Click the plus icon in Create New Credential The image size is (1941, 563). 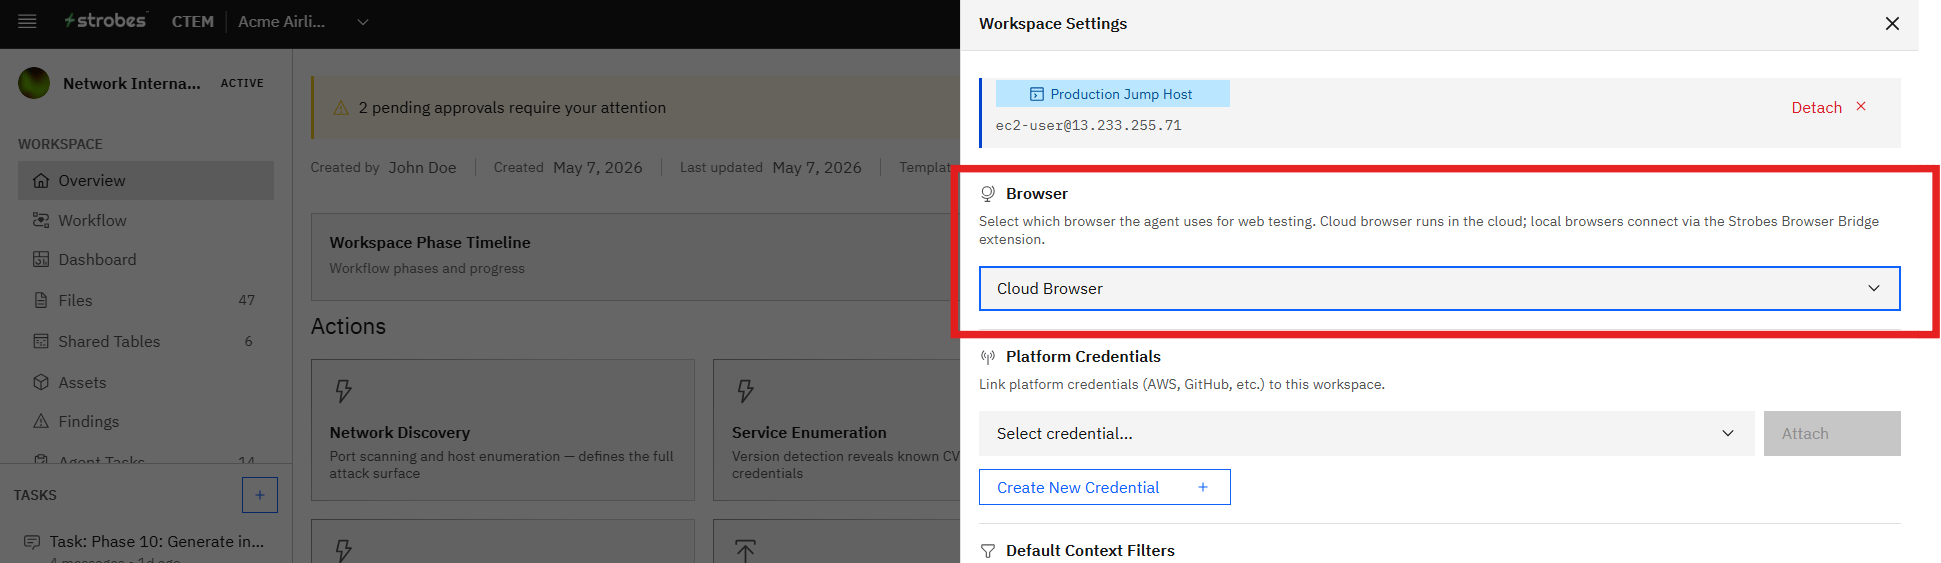pos(1203,487)
